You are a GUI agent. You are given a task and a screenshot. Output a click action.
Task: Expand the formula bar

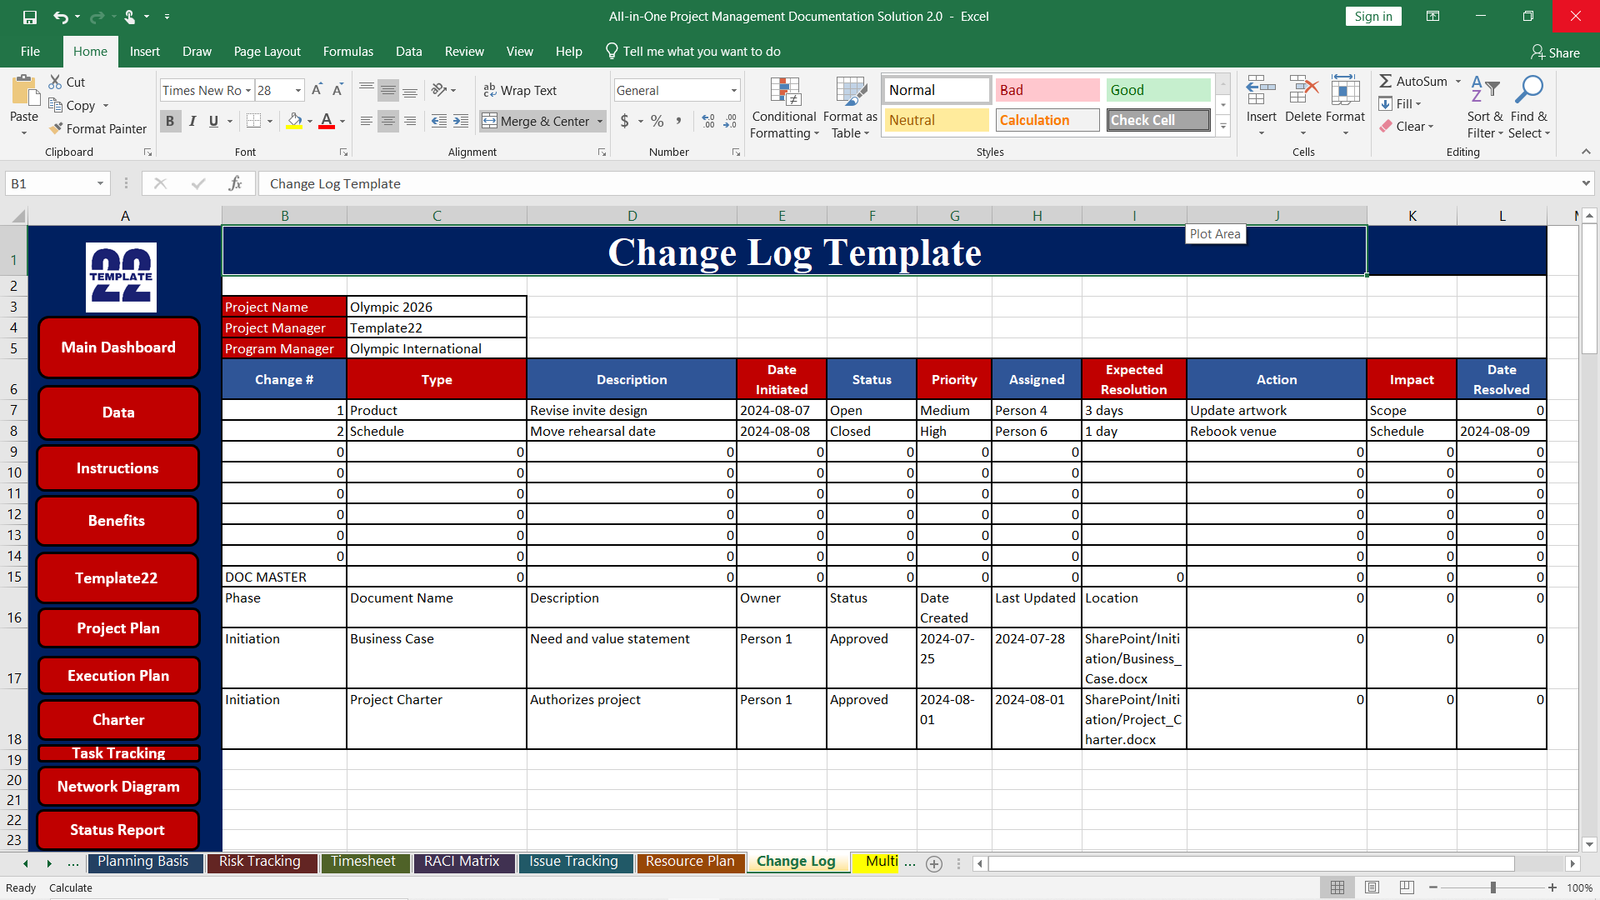point(1586,184)
